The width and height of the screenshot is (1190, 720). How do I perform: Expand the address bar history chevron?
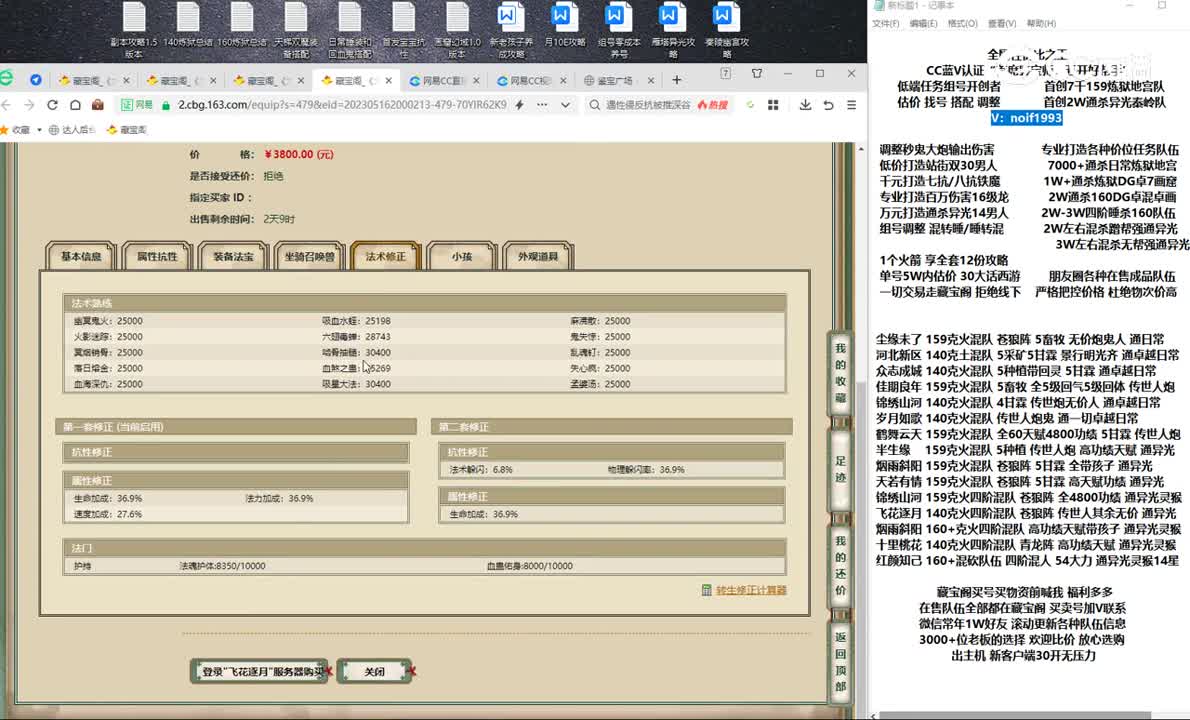(x=565, y=105)
